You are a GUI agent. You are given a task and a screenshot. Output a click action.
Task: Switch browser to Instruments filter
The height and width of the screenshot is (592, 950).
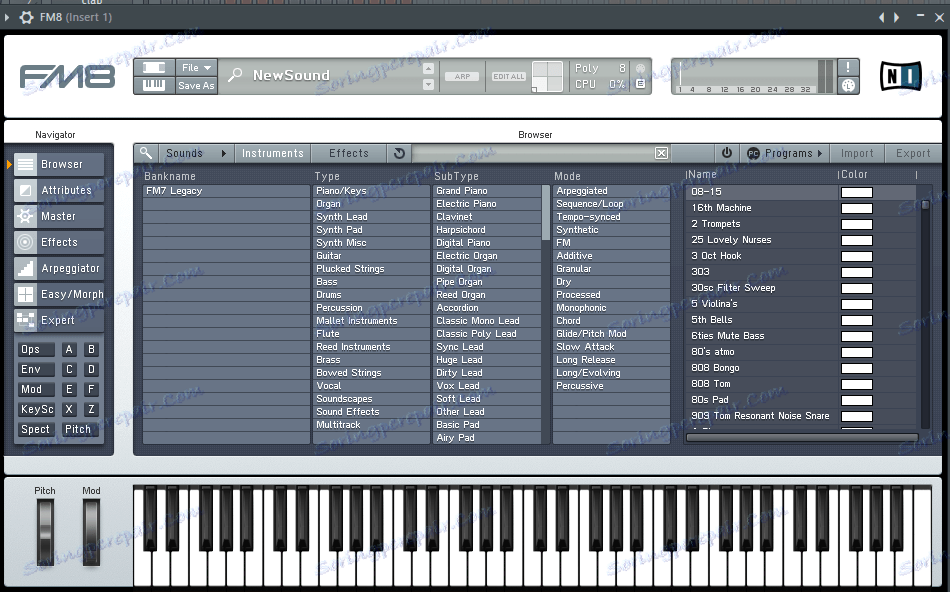pos(273,153)
